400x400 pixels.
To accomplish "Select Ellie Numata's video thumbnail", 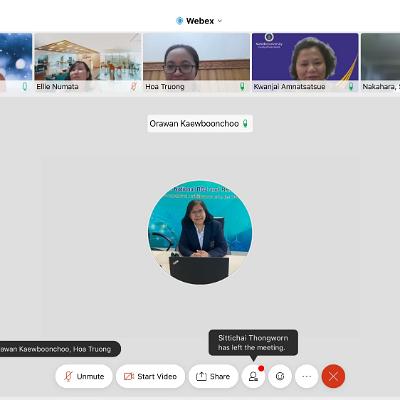I will point(88,62).
